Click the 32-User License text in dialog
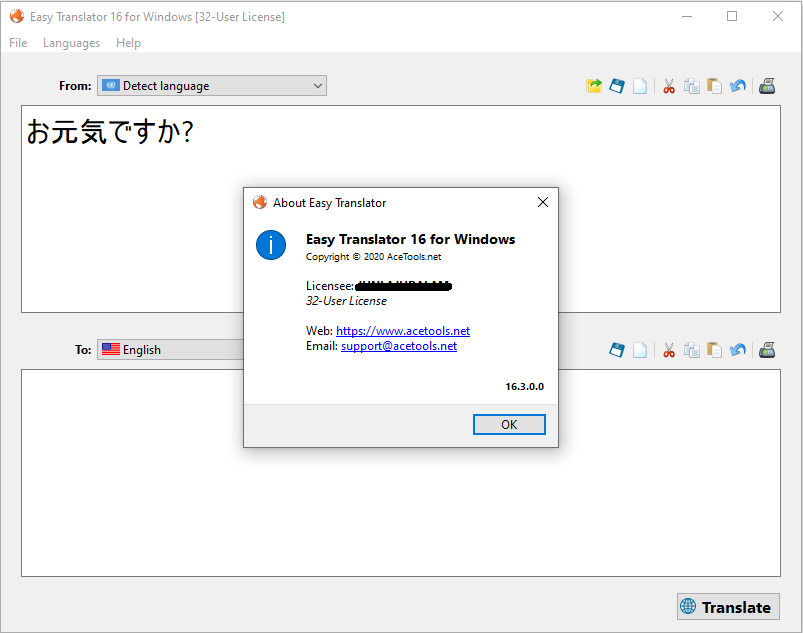803x633 pixels. click(x=346, y=301)
